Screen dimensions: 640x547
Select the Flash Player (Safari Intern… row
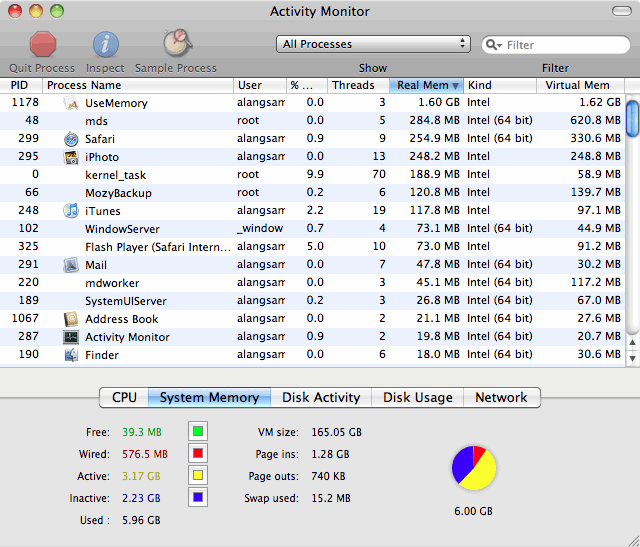[312, 247]
